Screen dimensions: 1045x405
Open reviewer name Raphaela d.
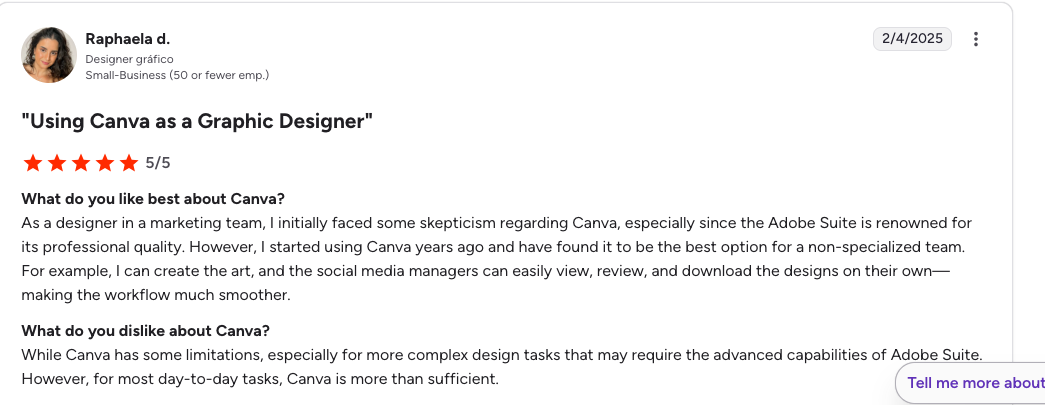127,39
